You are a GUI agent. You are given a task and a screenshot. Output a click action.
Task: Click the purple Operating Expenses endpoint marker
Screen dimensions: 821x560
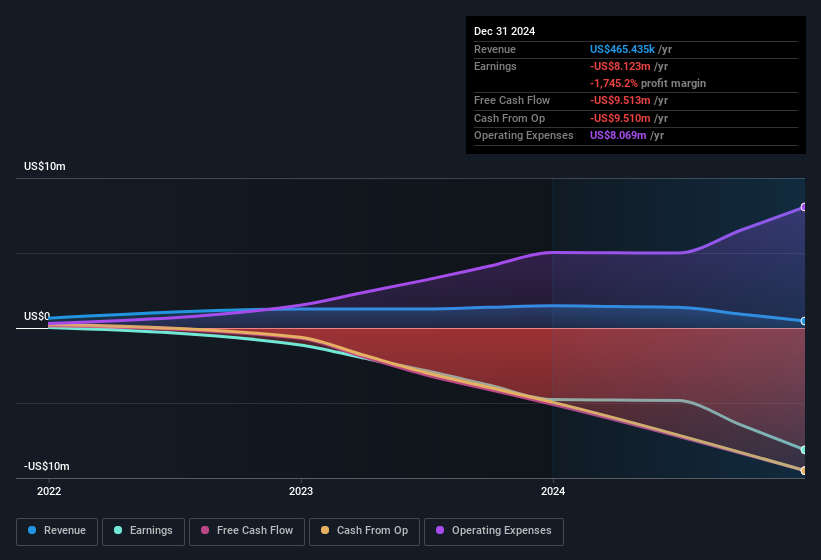[803, 207]
